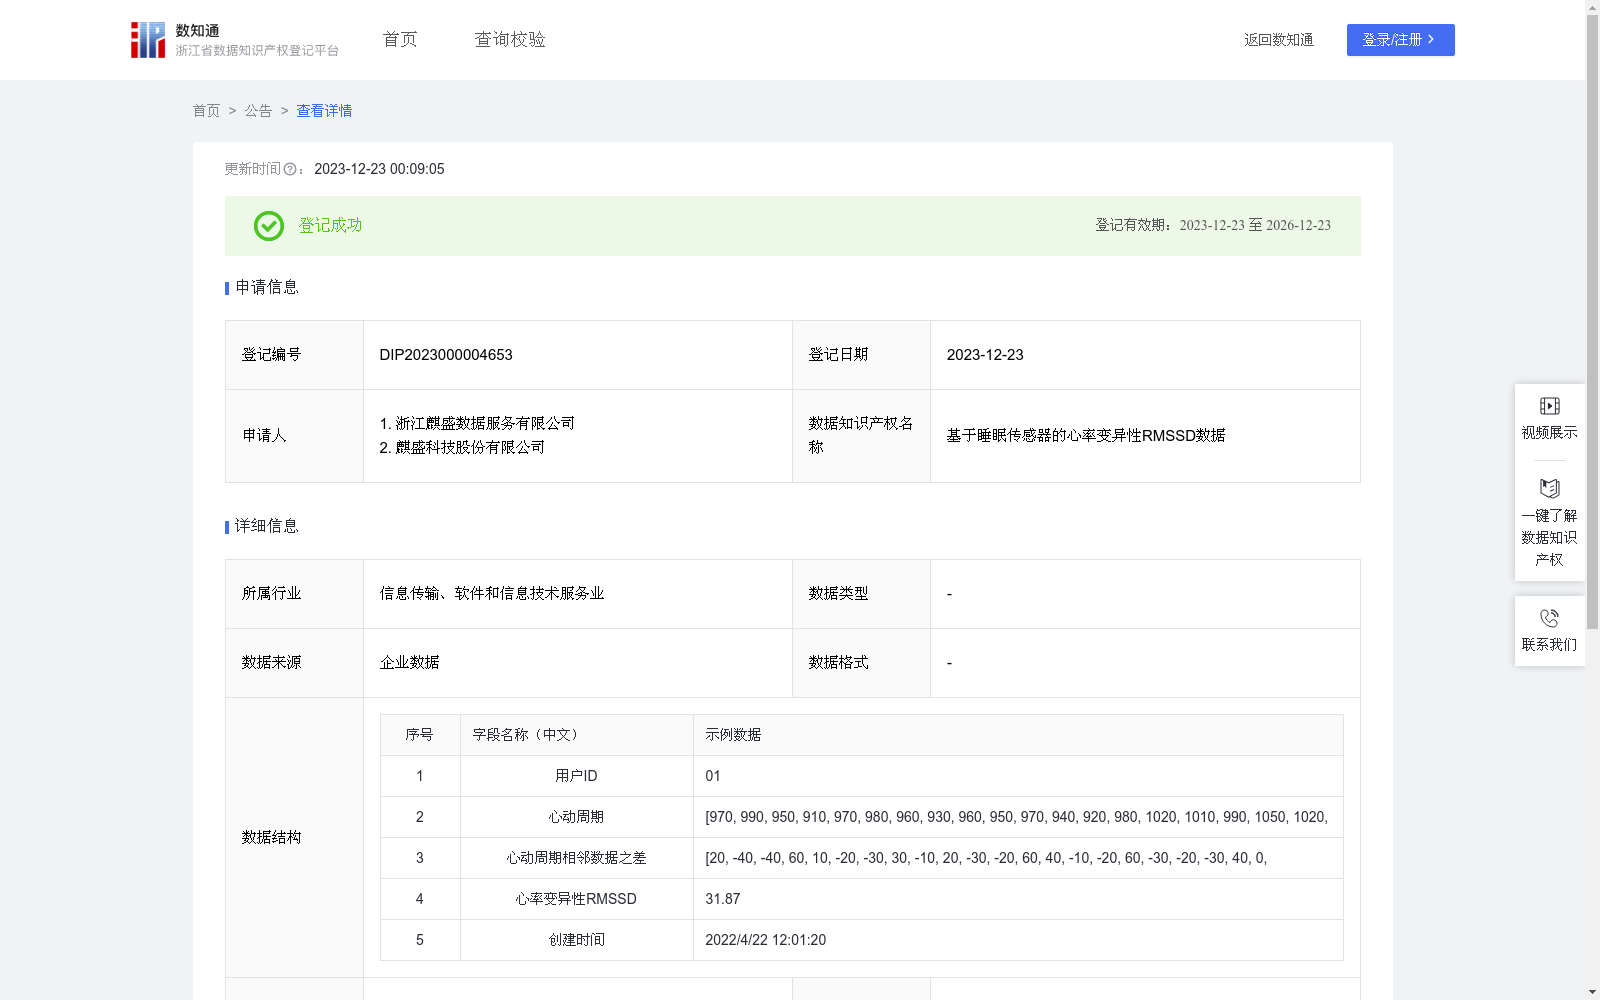Go to 首页 in the breadcrumb

[x=206, y=111]
